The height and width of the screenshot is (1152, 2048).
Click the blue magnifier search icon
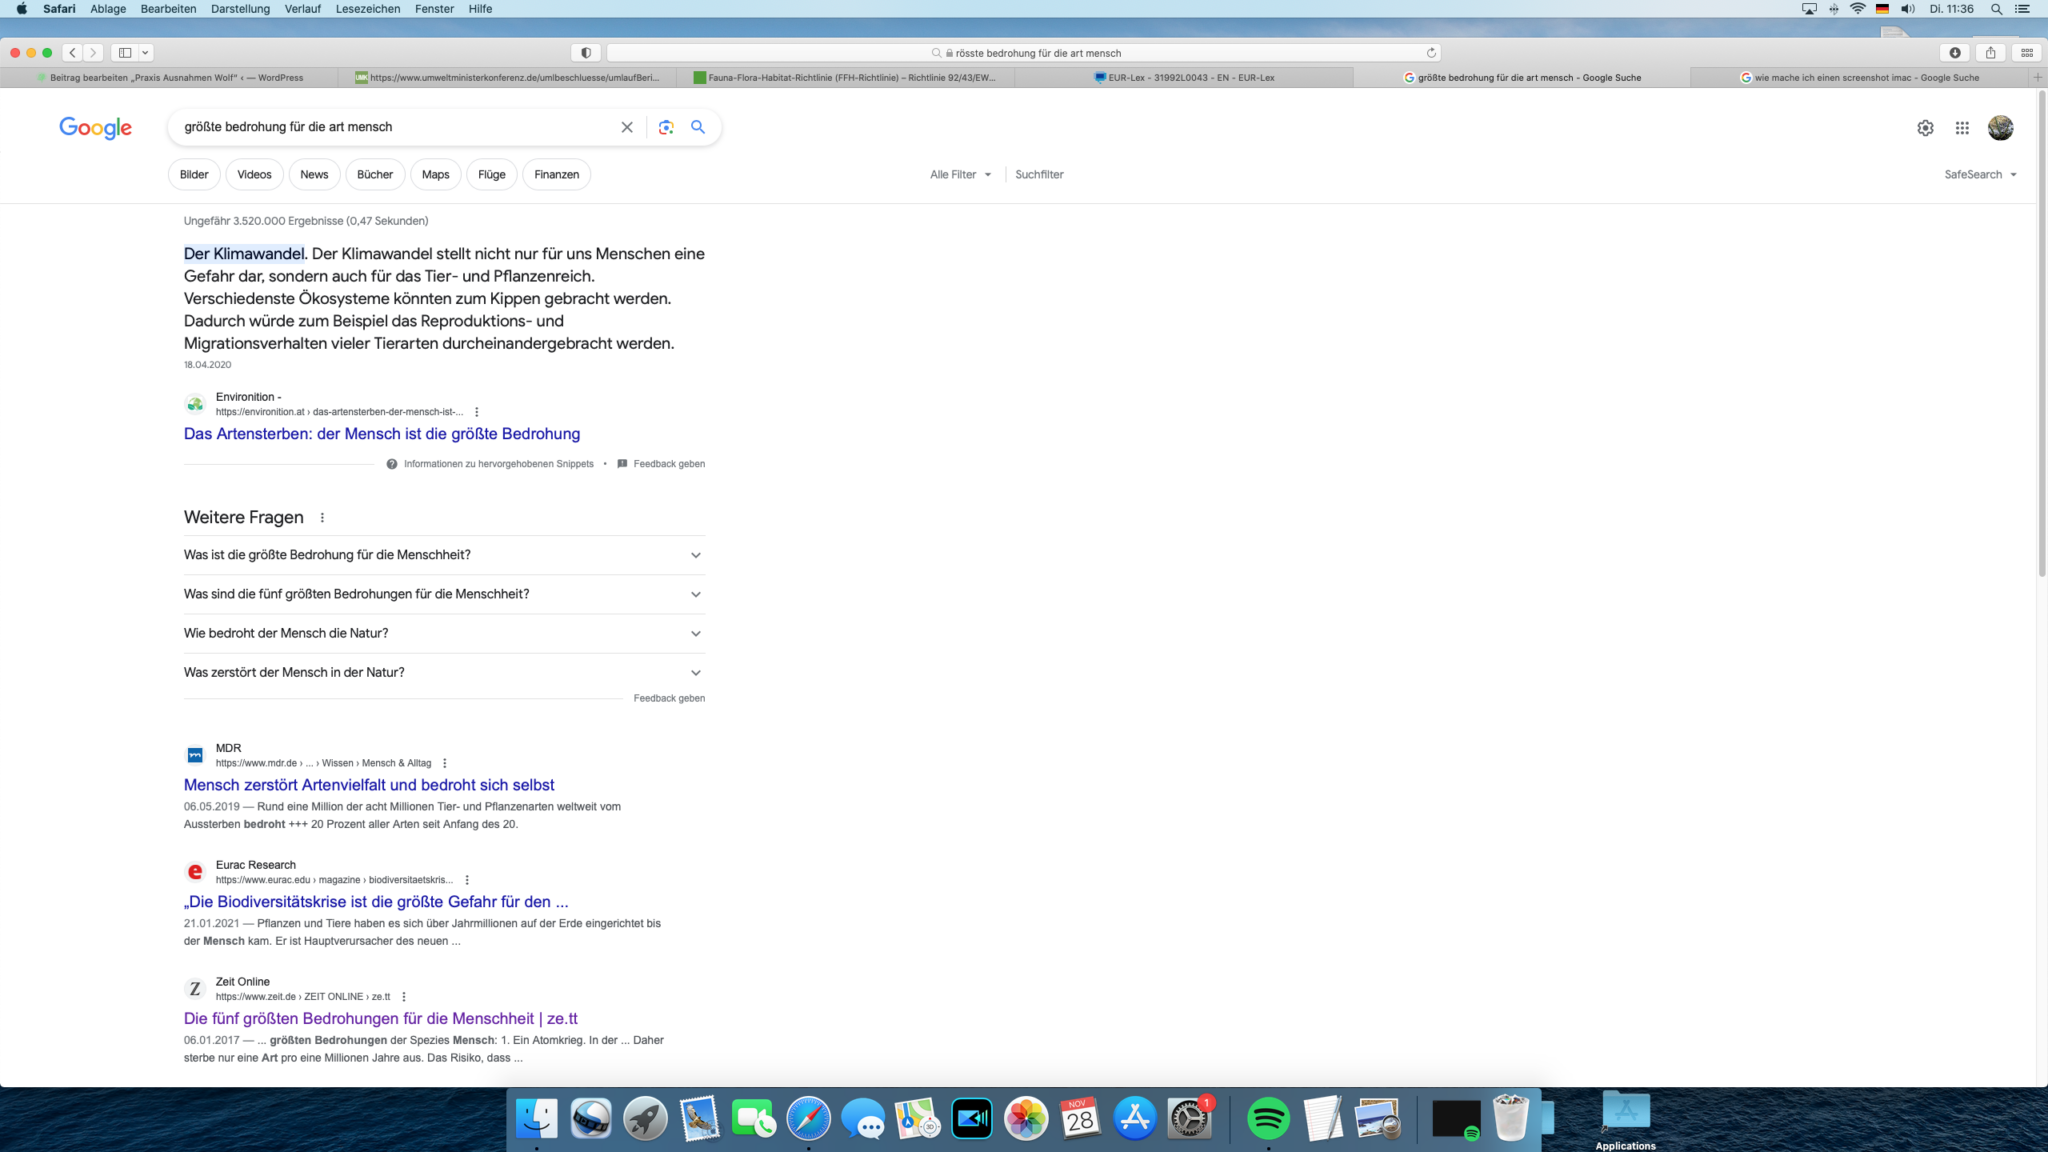(698, 127)
